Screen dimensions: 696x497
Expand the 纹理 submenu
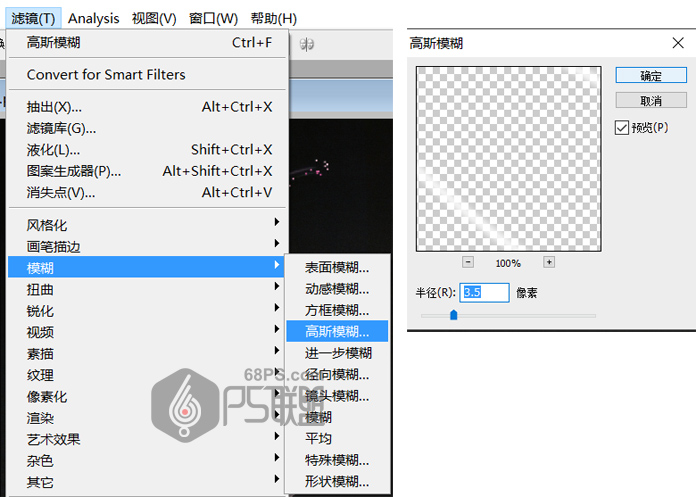point(148,375)
